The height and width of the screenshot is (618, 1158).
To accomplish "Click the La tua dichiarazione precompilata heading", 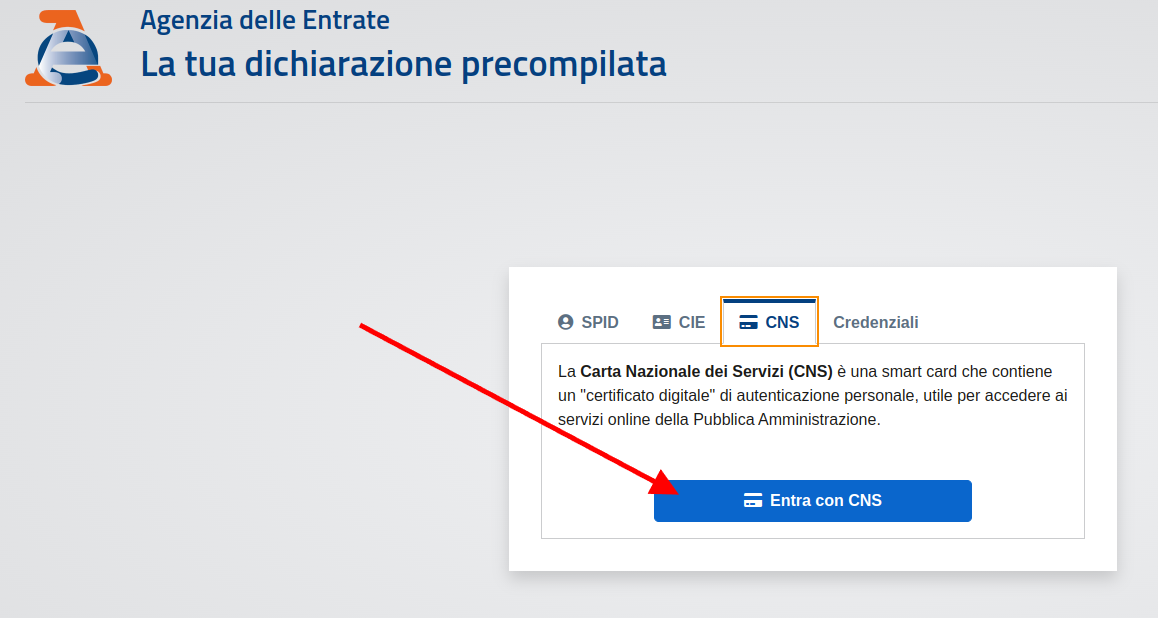I will coord(403,63).
